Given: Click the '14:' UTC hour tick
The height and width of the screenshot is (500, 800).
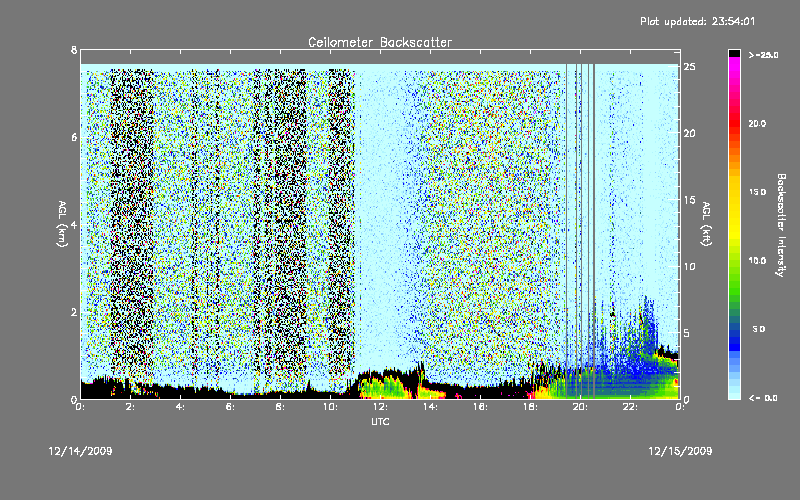Looking at the screenshot, I should coord(430,407).
